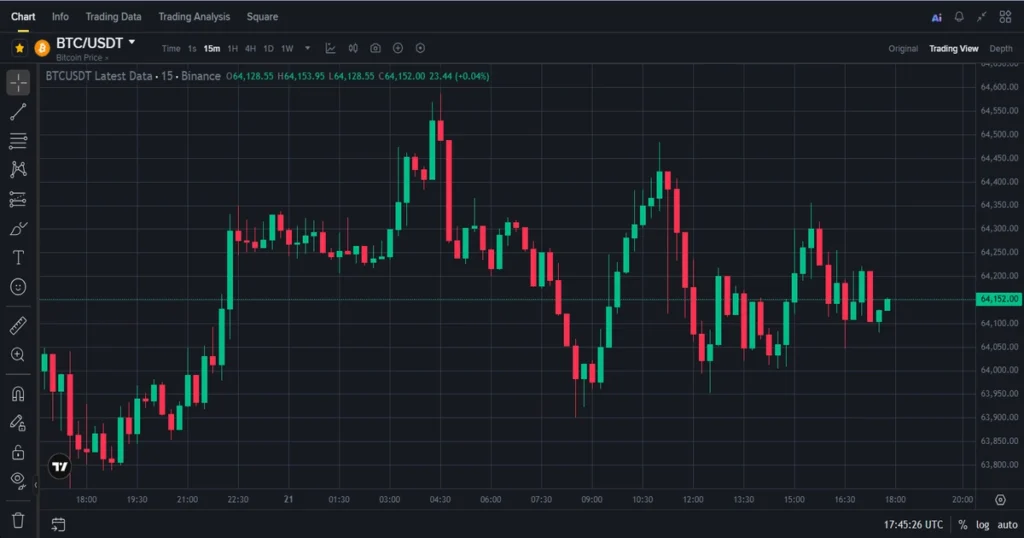Screen dimensions: 1024x538
Task: Switch to Original chart view
Action: coord(903,49)
